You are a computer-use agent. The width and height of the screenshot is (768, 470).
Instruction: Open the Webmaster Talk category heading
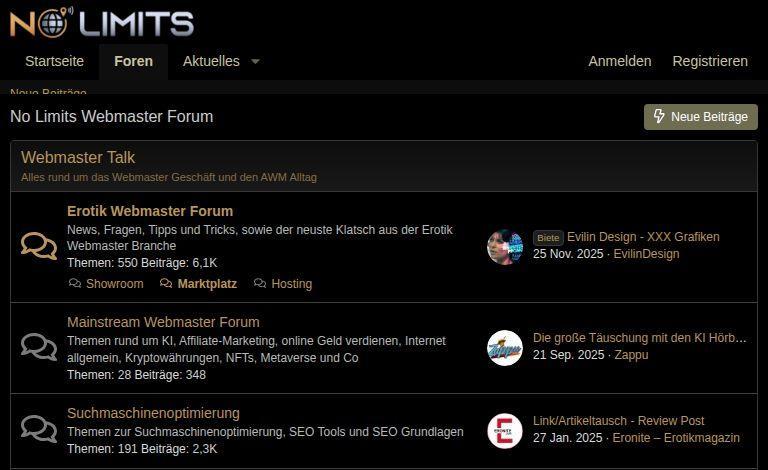coord(78,158)
